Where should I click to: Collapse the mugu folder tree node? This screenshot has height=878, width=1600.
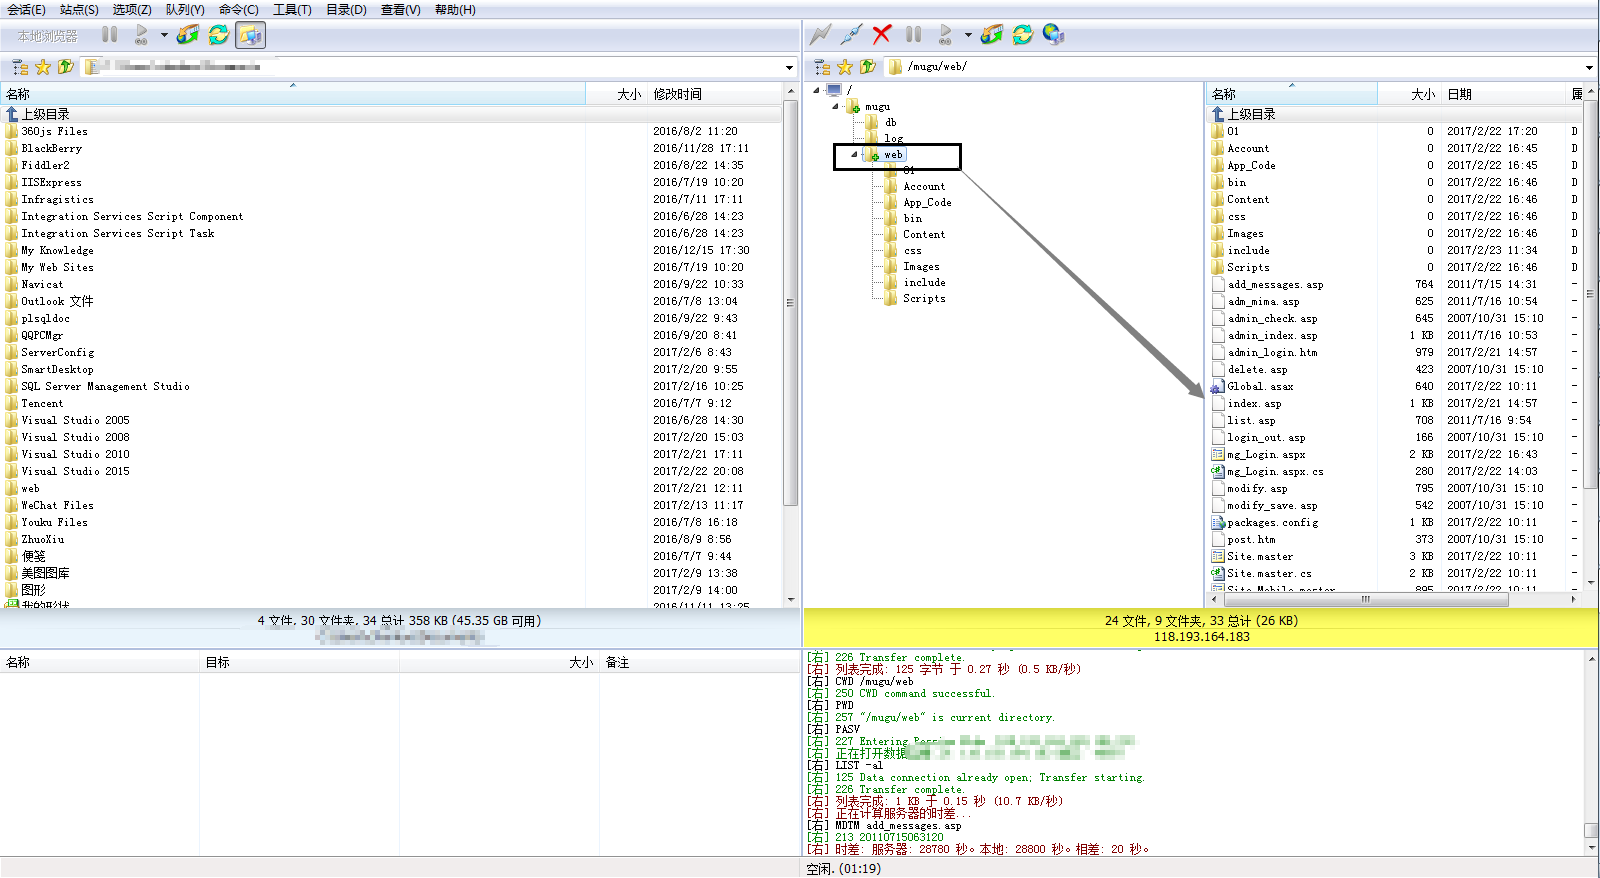tap(836, 106)
